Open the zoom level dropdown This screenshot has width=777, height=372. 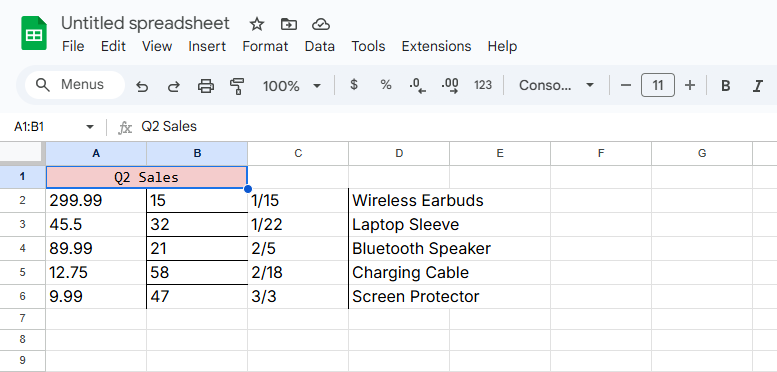292,86
